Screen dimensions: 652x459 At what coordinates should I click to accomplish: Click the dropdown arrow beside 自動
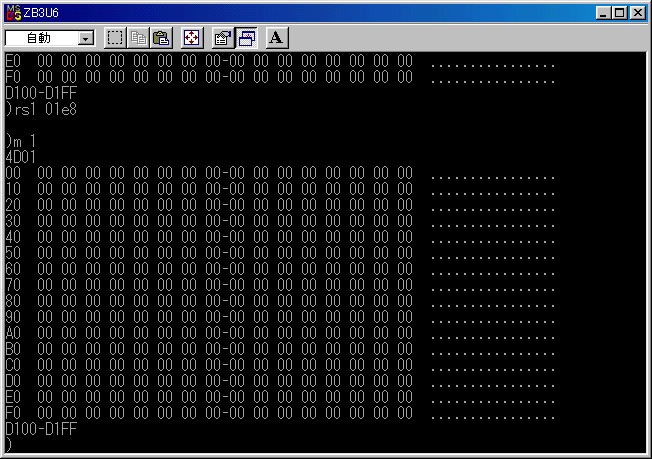86,39
